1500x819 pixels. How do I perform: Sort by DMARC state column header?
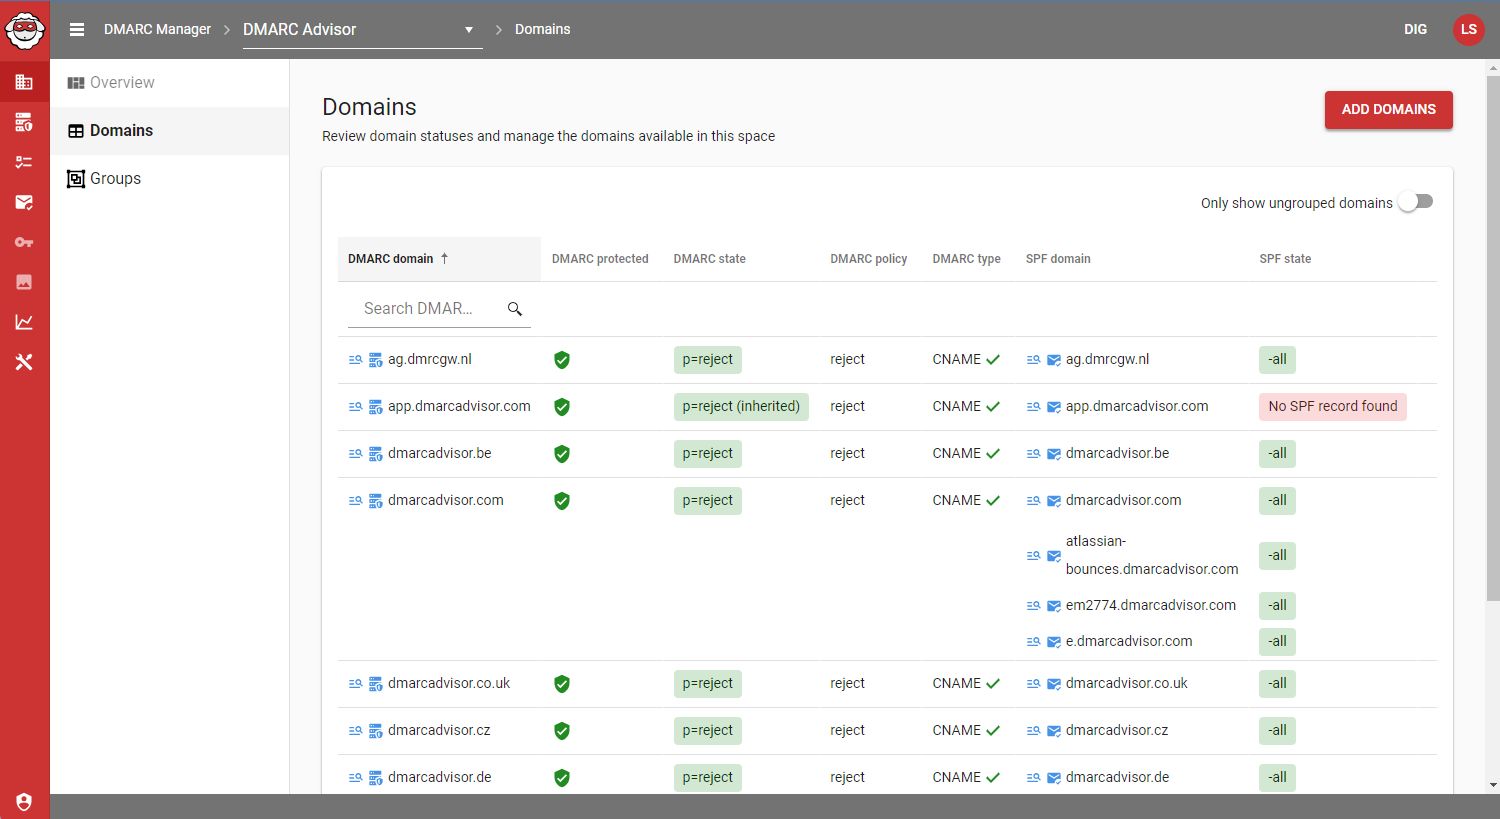pyautogui.click(x=709, y=259)
